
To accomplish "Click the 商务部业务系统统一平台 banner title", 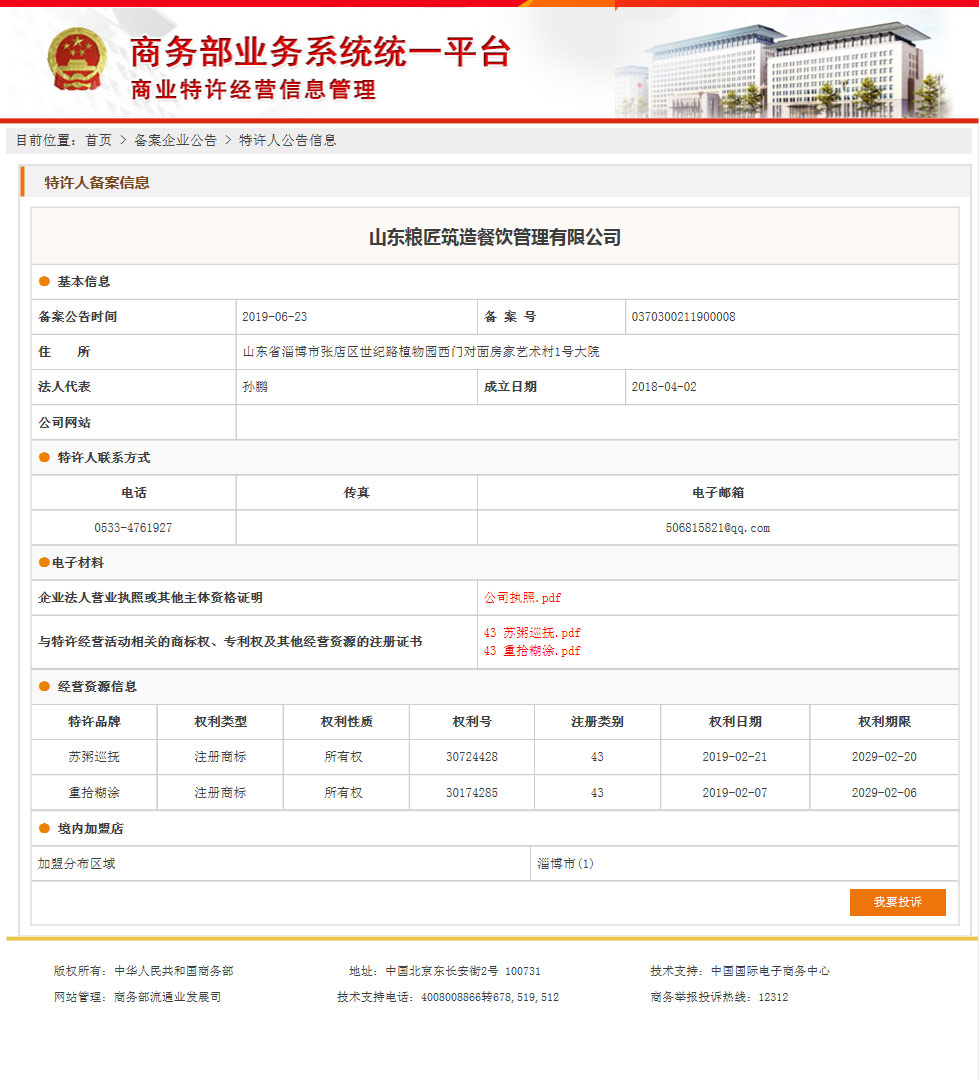I will pyautogui.click(x=321, y=52).
